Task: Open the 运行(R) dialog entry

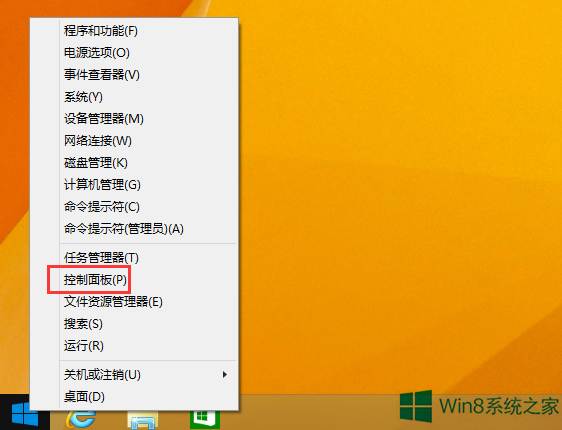Action: pos(148,346)
